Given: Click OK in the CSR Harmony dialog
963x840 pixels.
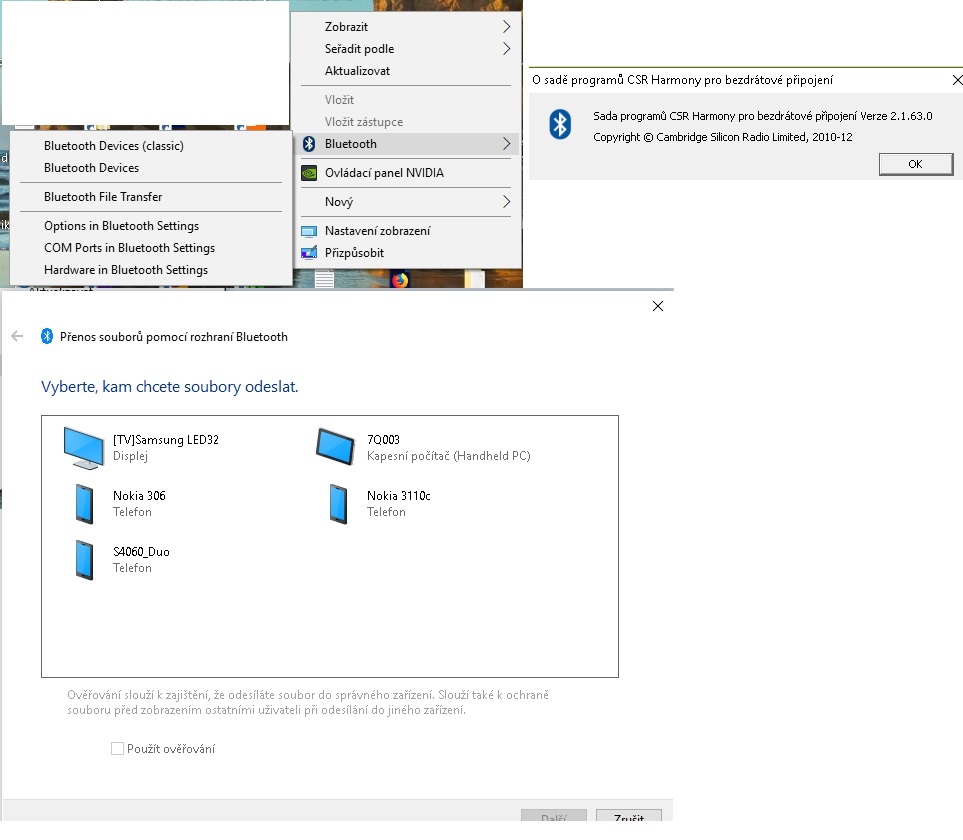Looking at the screenshot, I should [916, 164].
